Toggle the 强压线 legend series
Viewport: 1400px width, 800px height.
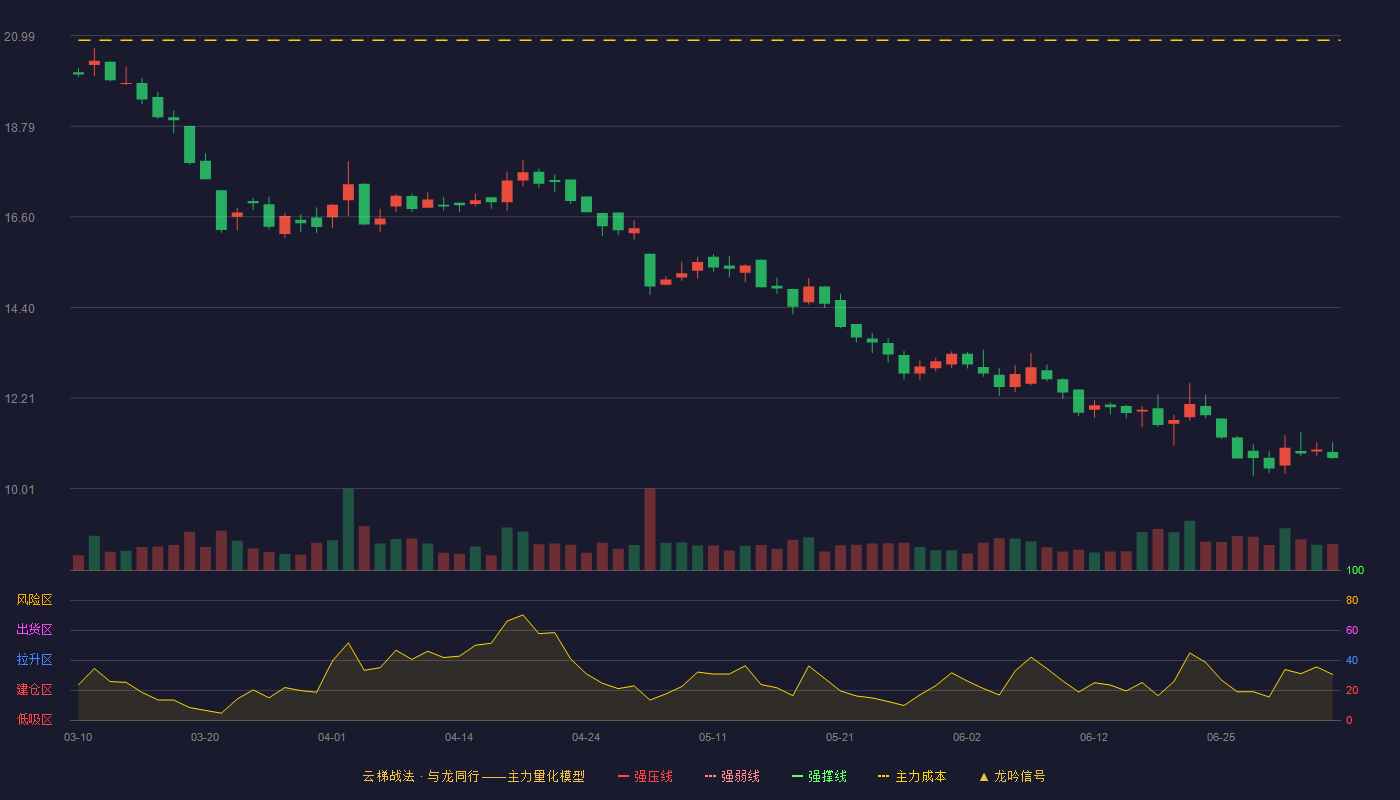[x=645, y=776]
